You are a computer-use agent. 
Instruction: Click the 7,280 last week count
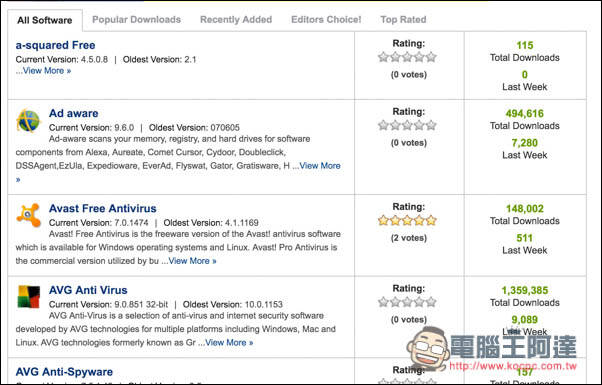pyautogui.click(x=524, y=143)
